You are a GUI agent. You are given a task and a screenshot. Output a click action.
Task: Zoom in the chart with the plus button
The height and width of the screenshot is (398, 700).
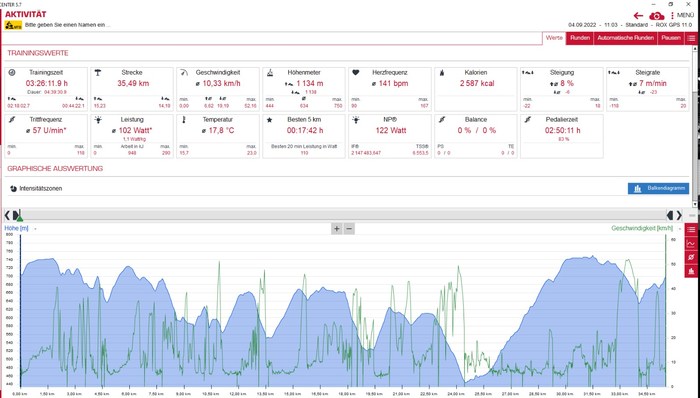coord(337,229)
